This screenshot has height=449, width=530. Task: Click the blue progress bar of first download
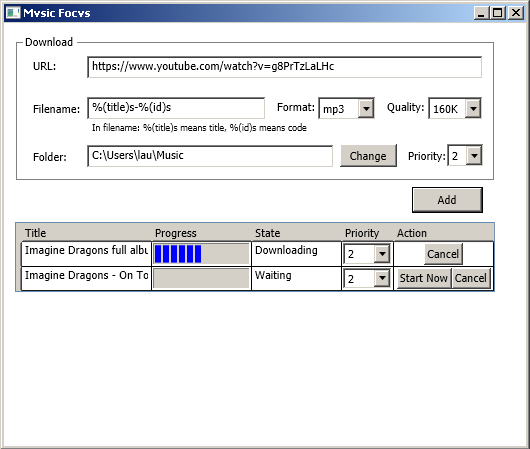[201, 254]
